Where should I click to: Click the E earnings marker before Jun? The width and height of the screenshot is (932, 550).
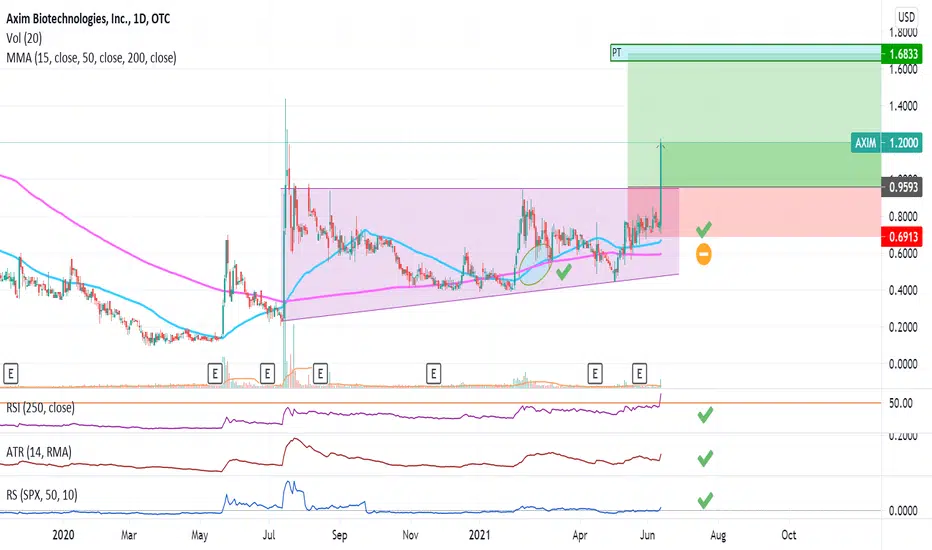click(639, 373)
